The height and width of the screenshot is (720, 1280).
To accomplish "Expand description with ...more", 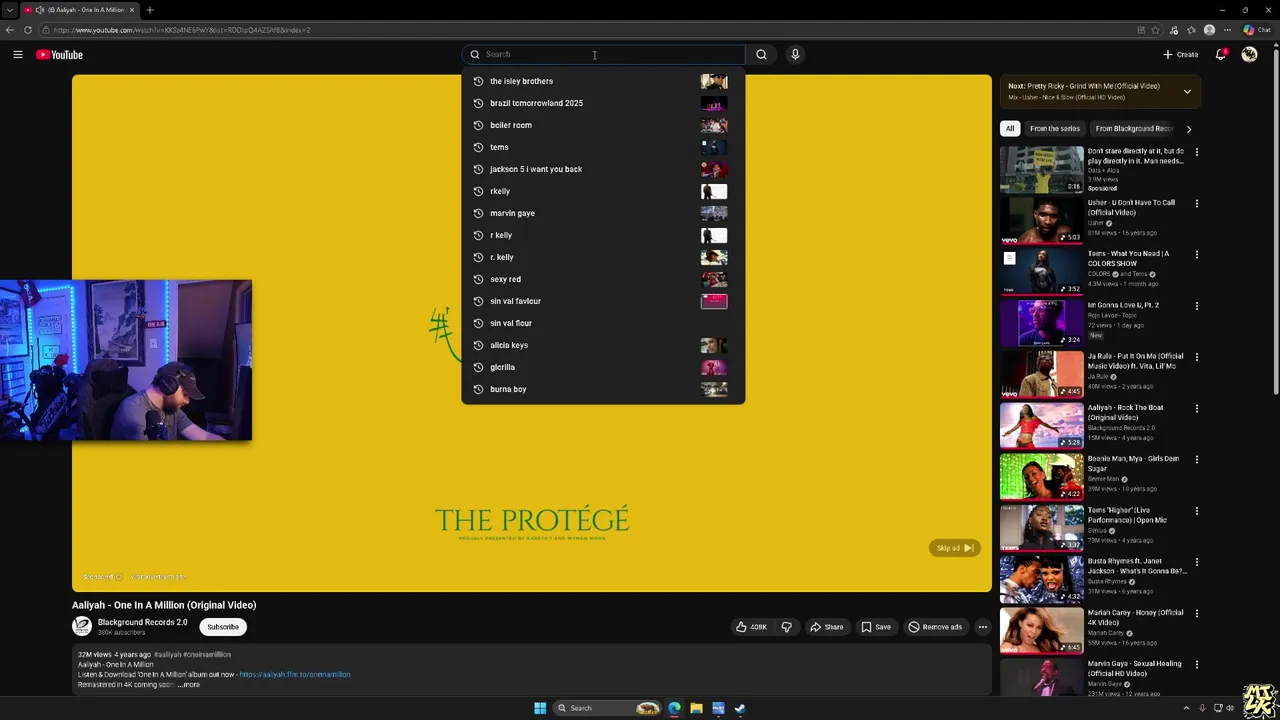I will [x=190, y=685].
